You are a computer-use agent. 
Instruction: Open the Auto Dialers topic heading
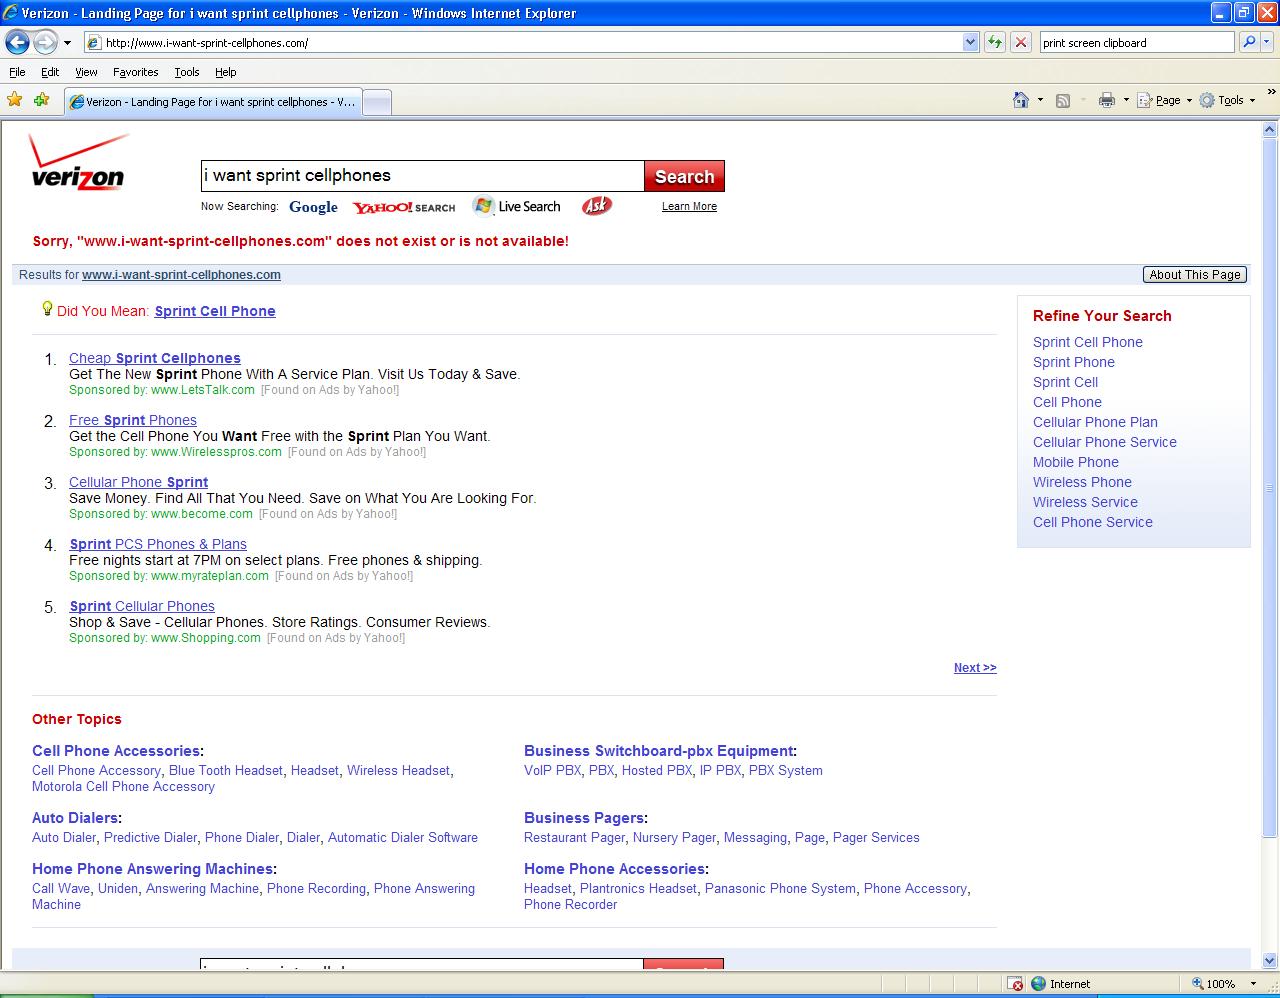[75, 818]
